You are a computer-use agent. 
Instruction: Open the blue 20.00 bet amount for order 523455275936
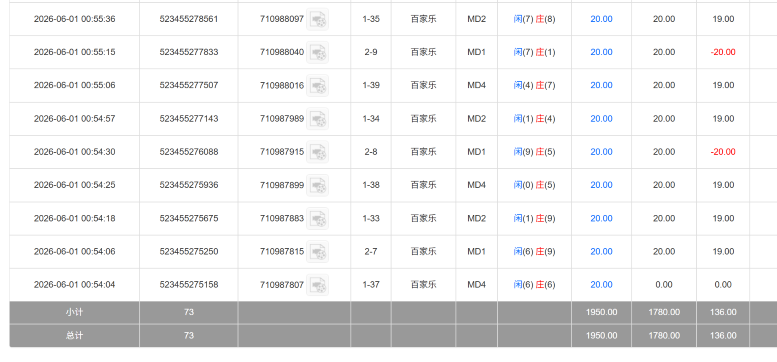pos(601,185)
